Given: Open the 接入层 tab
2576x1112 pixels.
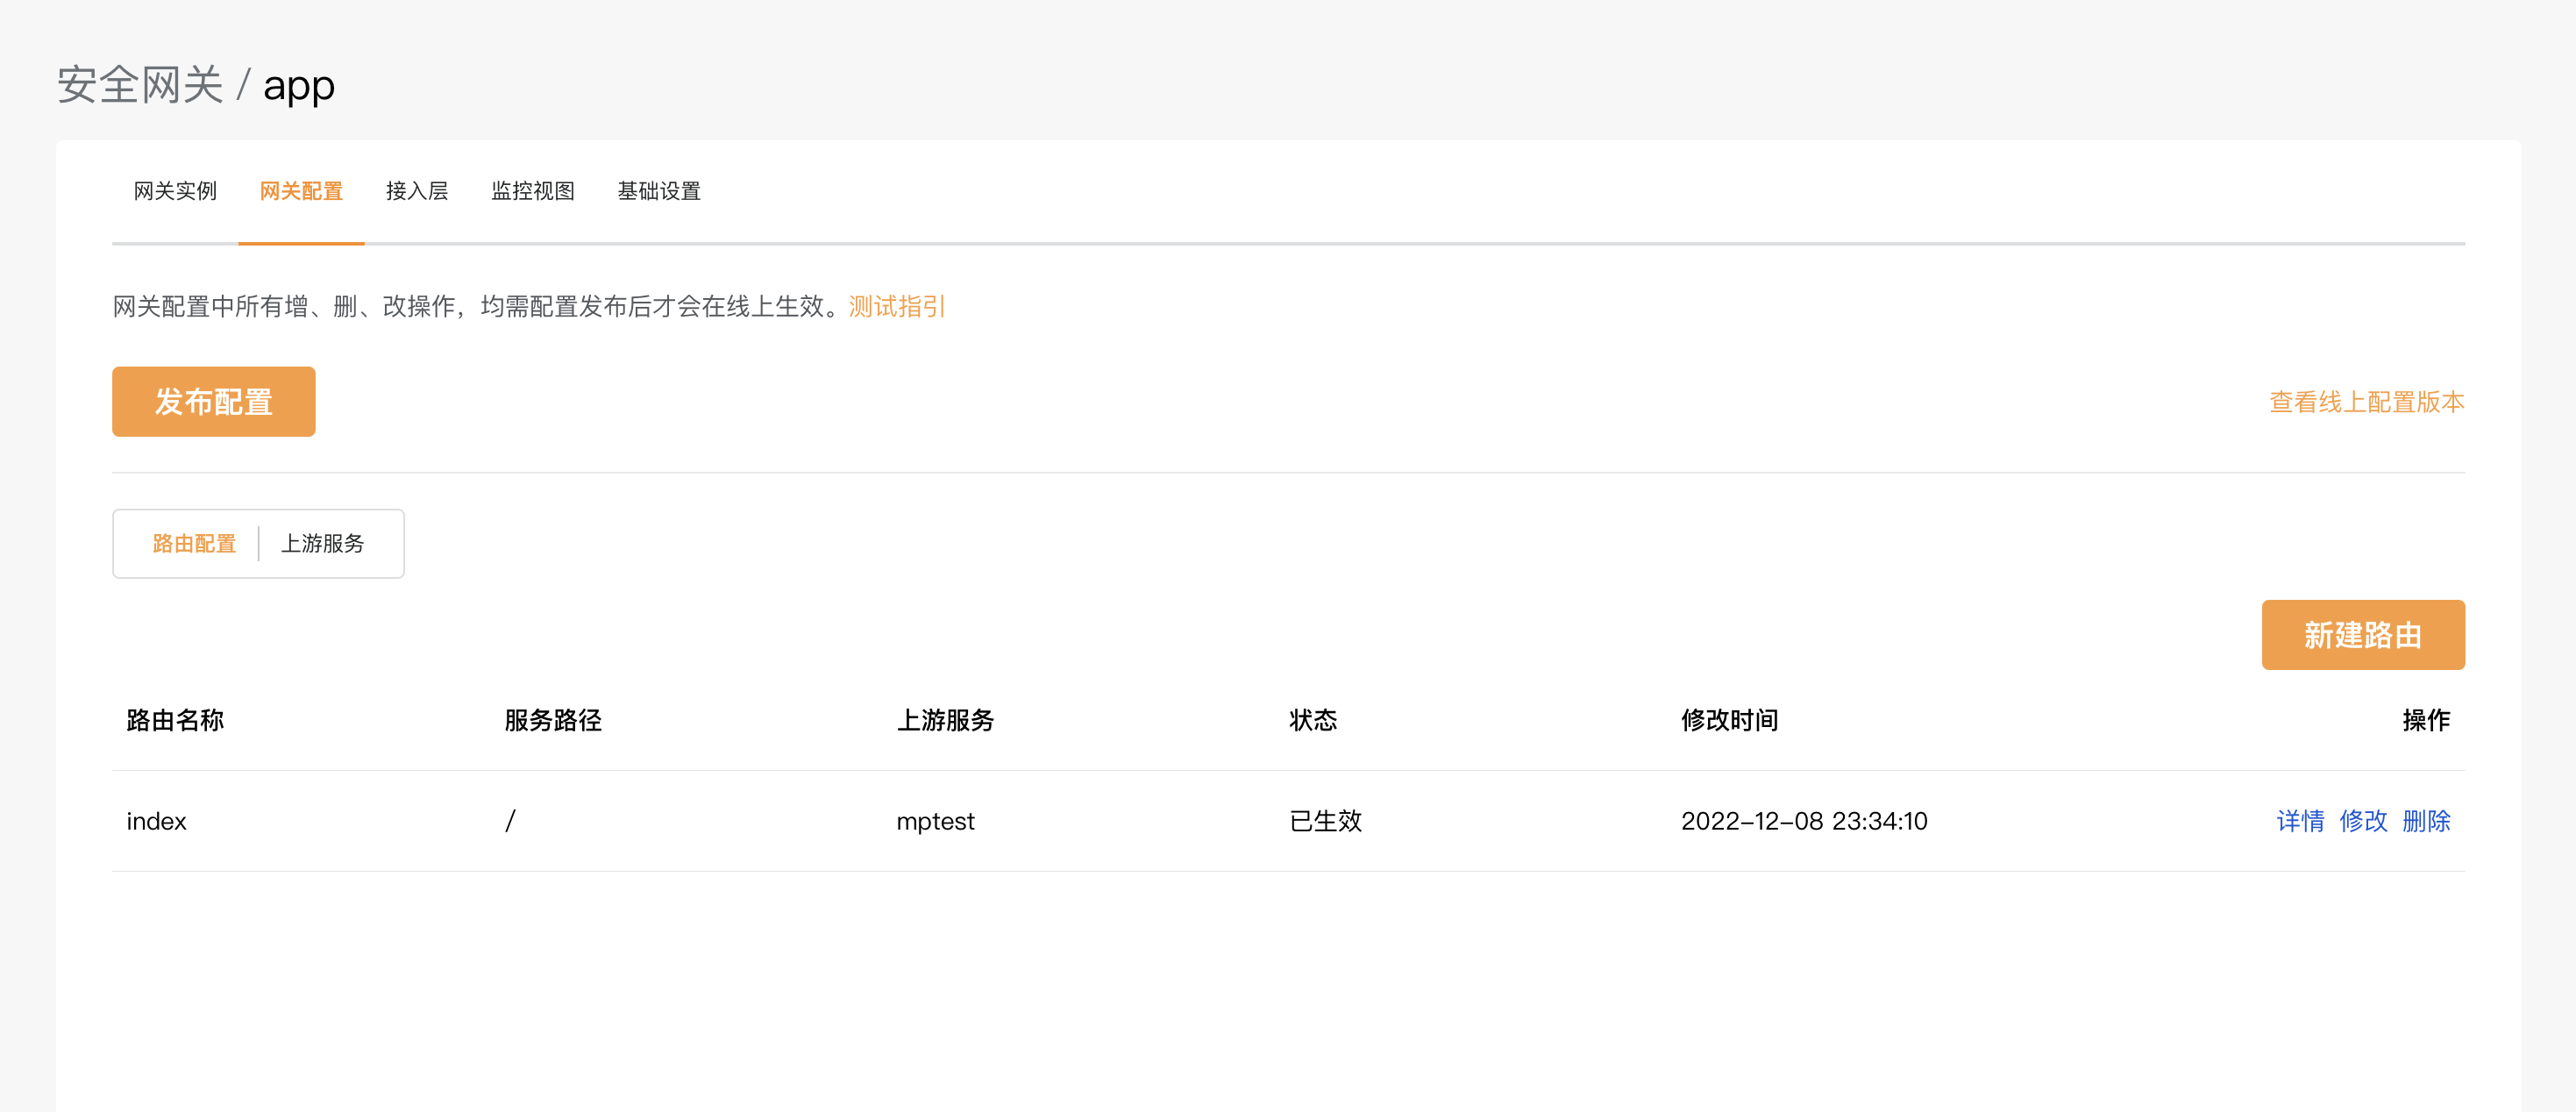Looking at the screenshot, I should (417, 191).
